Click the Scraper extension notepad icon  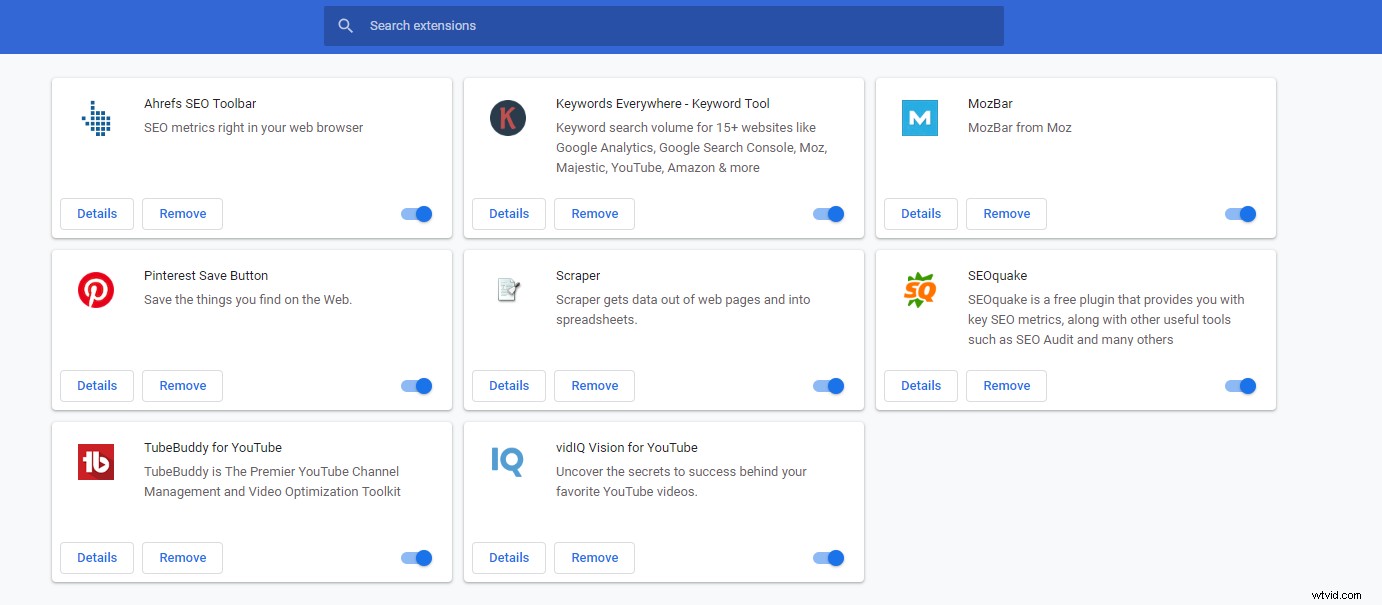point(508,290)
